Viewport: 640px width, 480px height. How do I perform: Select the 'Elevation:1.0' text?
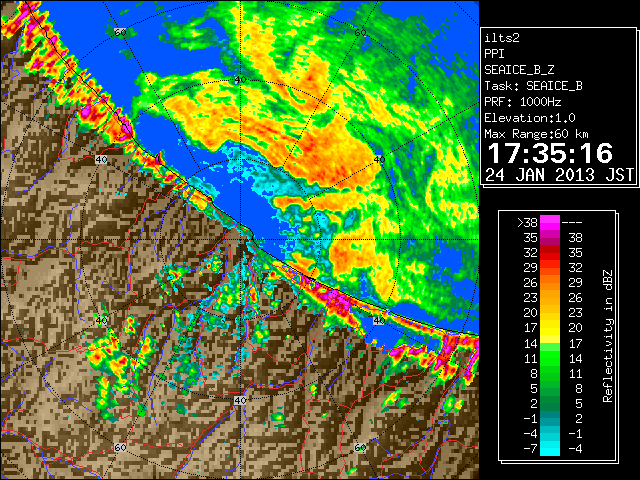[530, 118]
